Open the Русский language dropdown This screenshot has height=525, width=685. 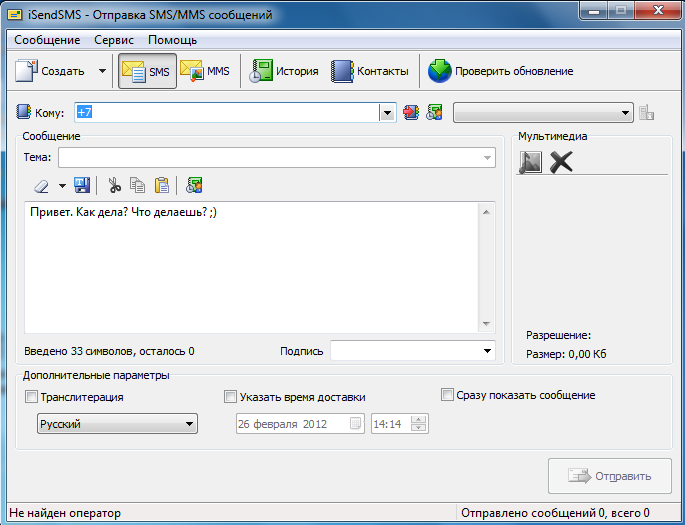pyautogui.click(x=118, y=424)
